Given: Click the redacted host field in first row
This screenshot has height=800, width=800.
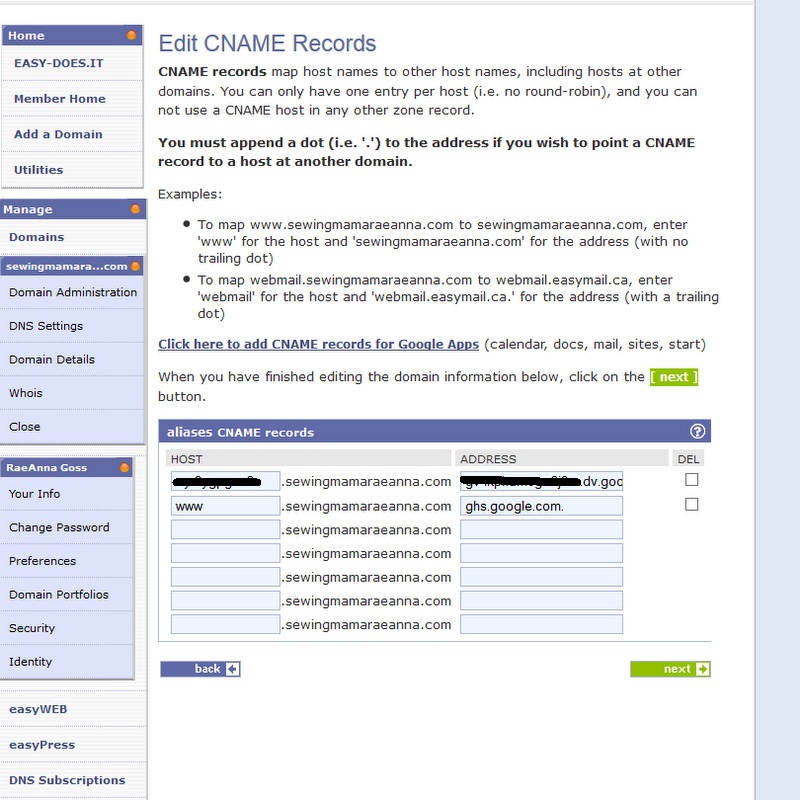Looking at the screenshot, I should pyautogui.click(x=226, y=481).
